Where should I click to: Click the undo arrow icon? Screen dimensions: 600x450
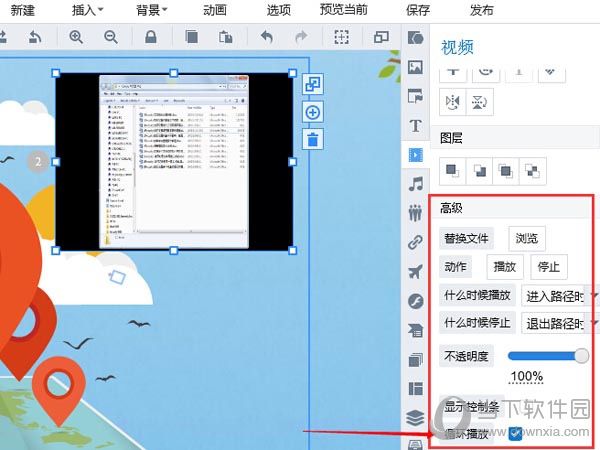click(x=266, y=37)
